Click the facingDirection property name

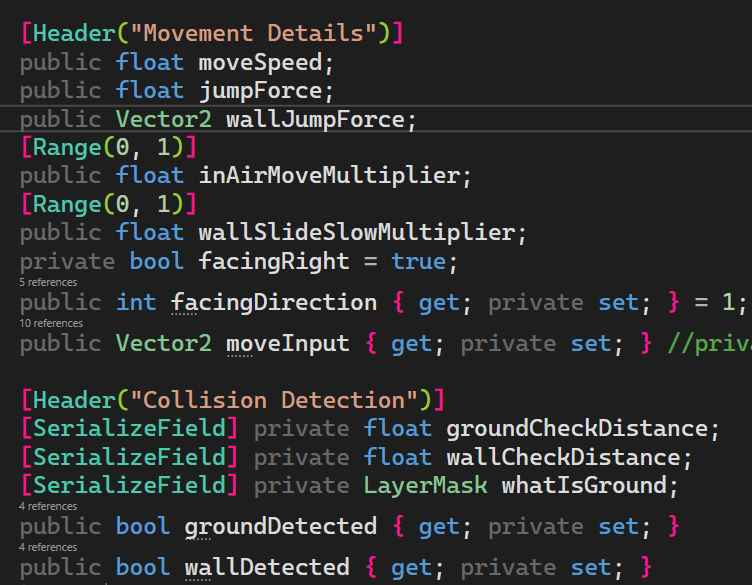point(274,303)
